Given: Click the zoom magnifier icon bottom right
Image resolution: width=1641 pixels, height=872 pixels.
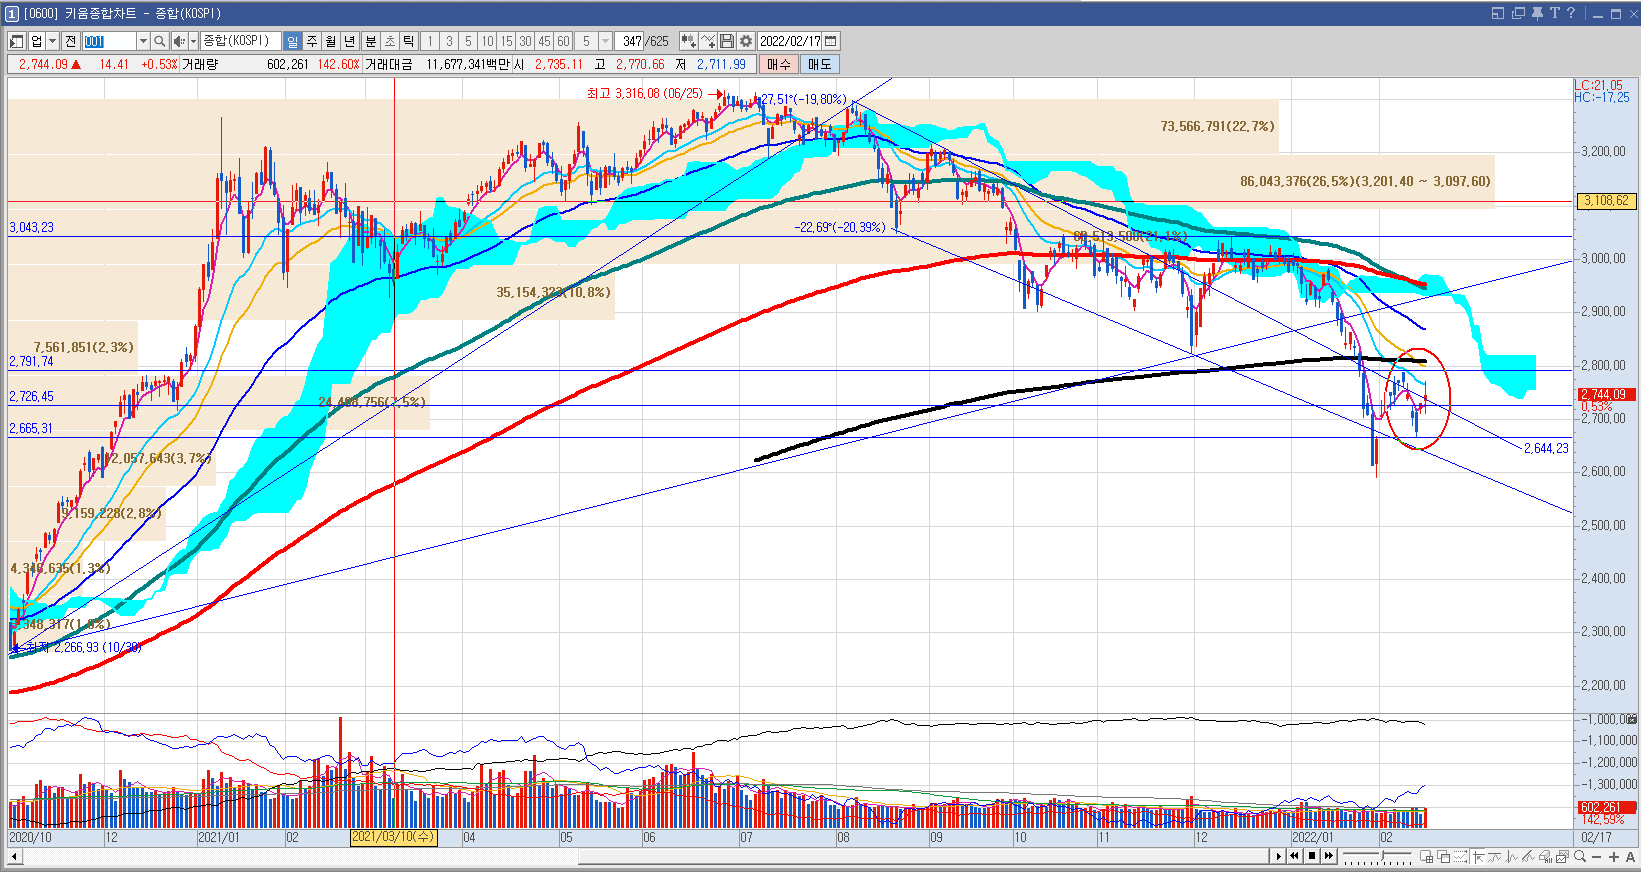Looking at the screenshot, I should (1580, 856).
